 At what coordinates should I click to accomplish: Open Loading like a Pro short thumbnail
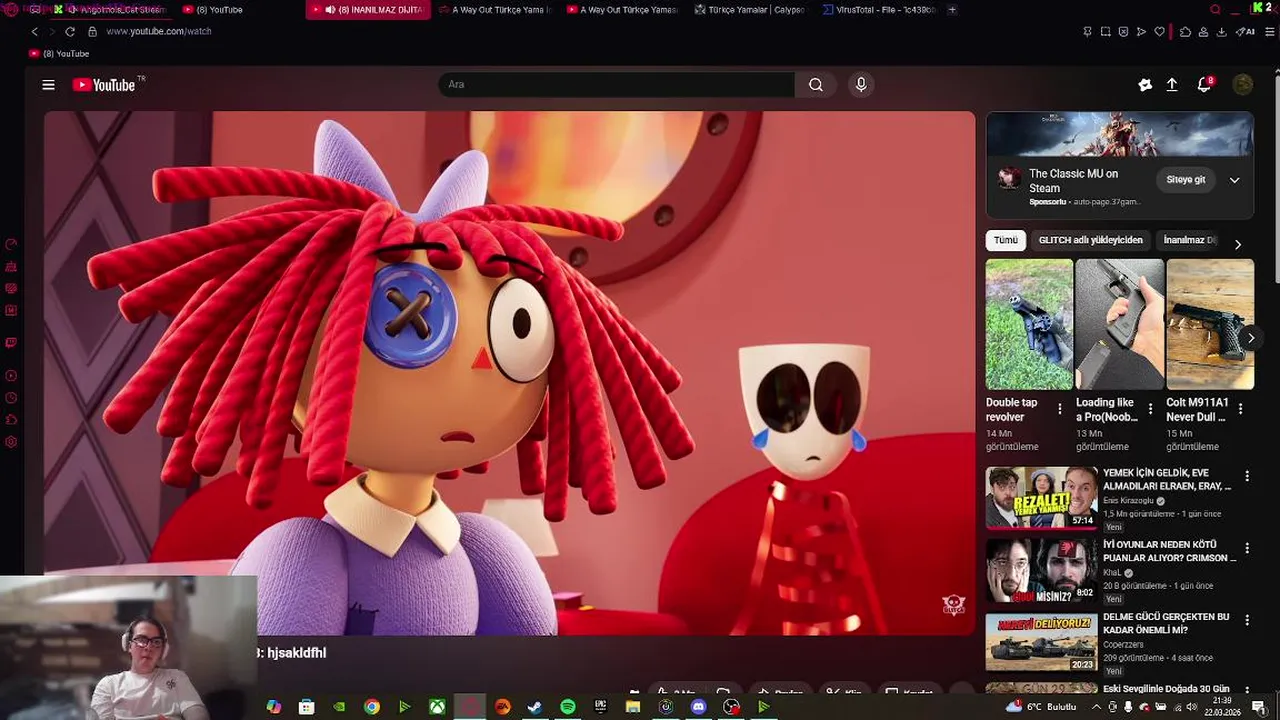click(1119, 324)
